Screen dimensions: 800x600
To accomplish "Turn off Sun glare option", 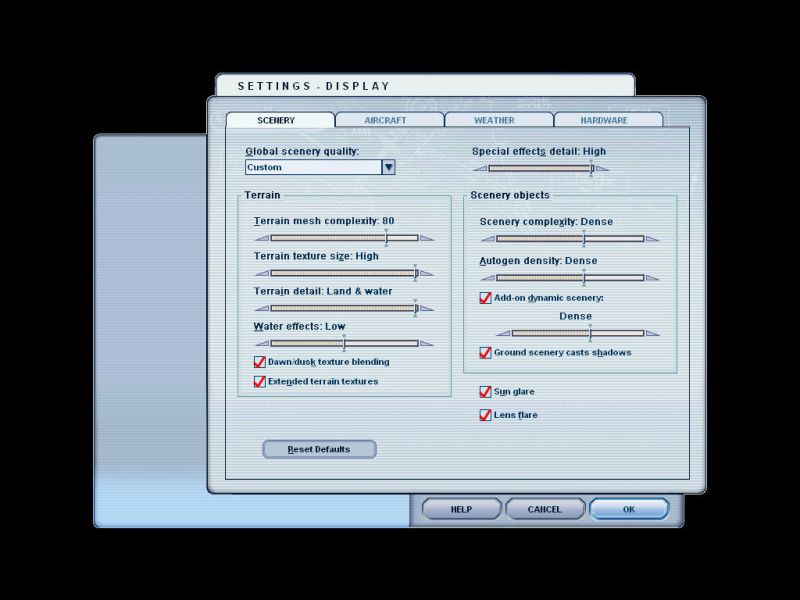I will (486, 392).
